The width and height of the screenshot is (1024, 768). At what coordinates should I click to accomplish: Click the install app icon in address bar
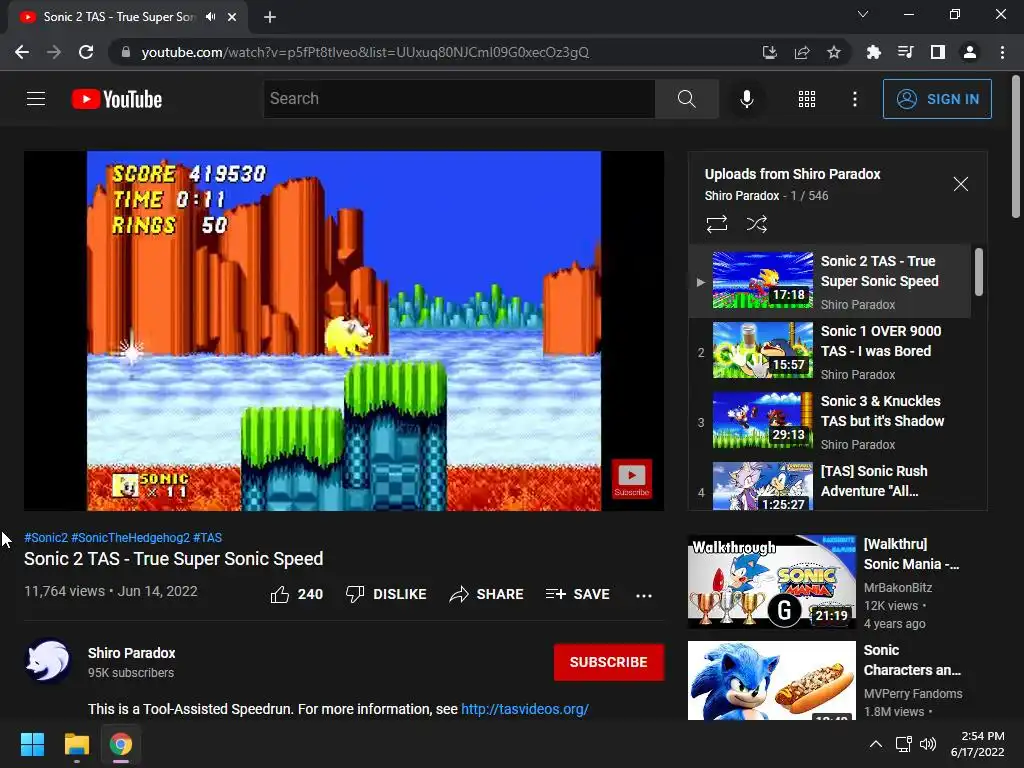coord(769,52)
